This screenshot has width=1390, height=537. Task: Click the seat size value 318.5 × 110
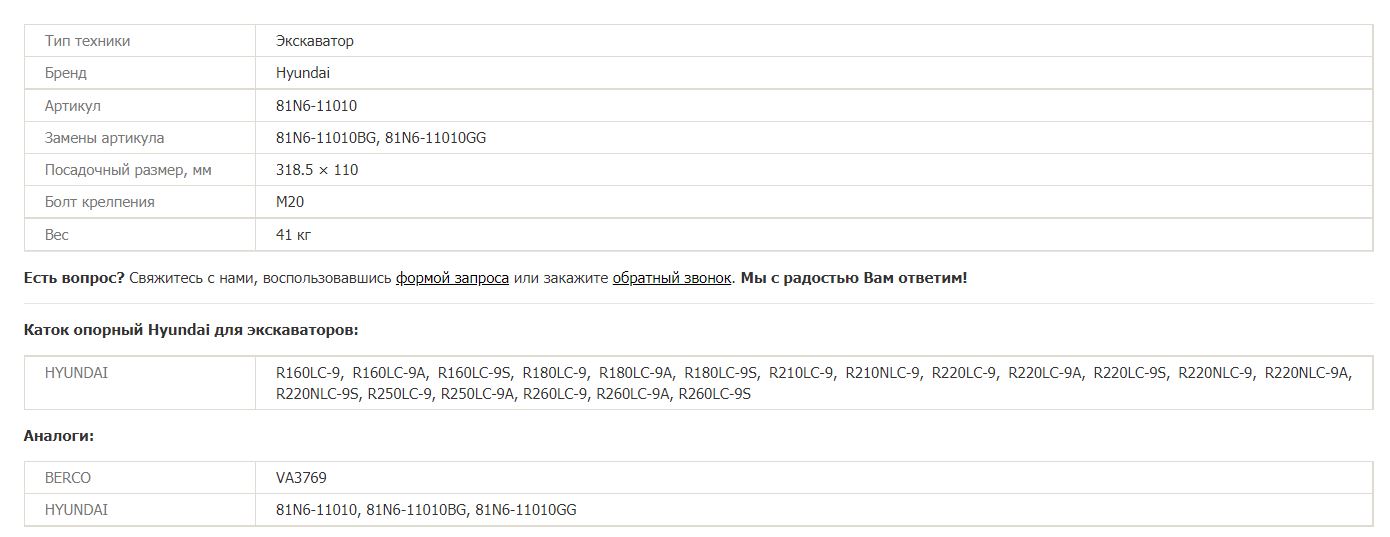click(x=317, y=170)
